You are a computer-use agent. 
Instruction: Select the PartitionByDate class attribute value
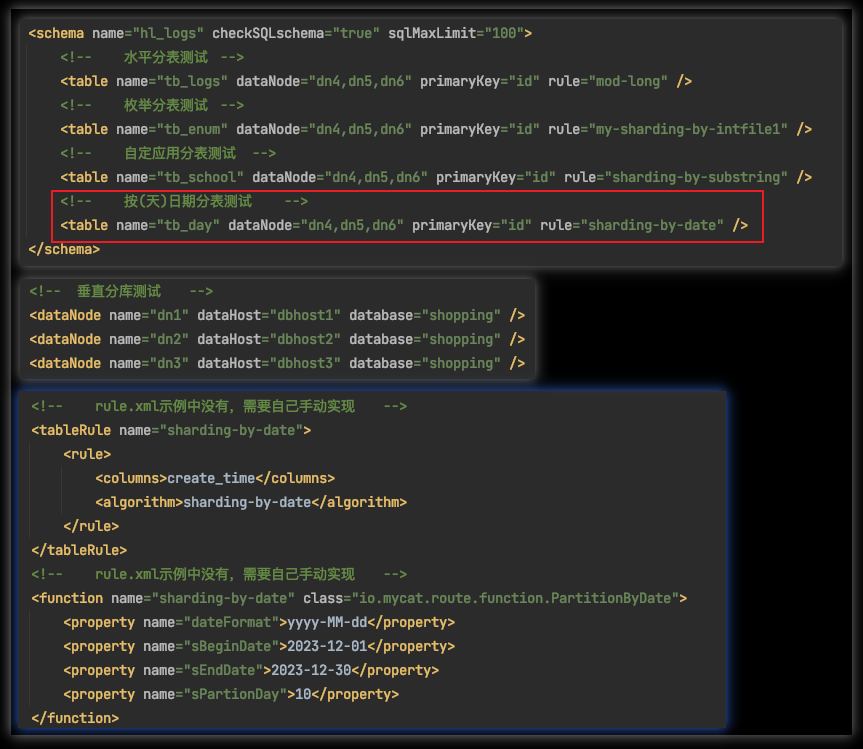pyautogui.click(x=512, y=598)
